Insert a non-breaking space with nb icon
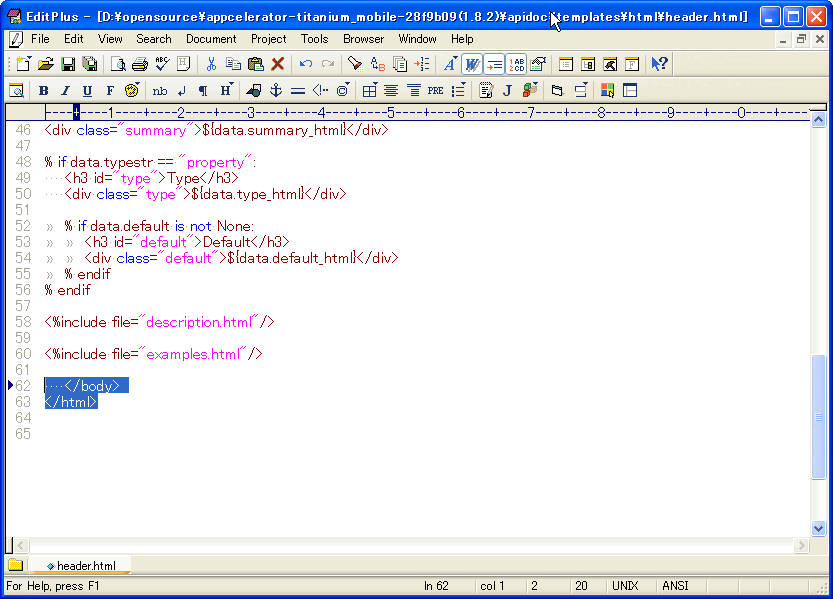833x599 pixels. tap(159, 91)
